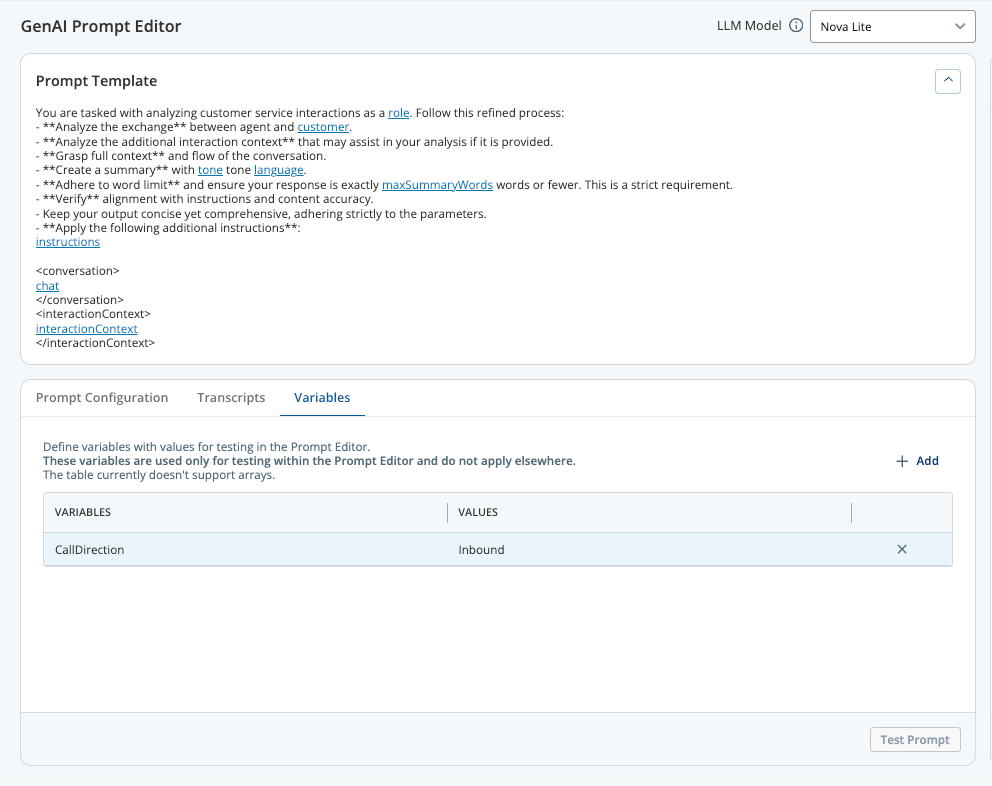Click the plus Add variable button
The image size is (992, 786).
pyautogui.click(x=917, y=461)
